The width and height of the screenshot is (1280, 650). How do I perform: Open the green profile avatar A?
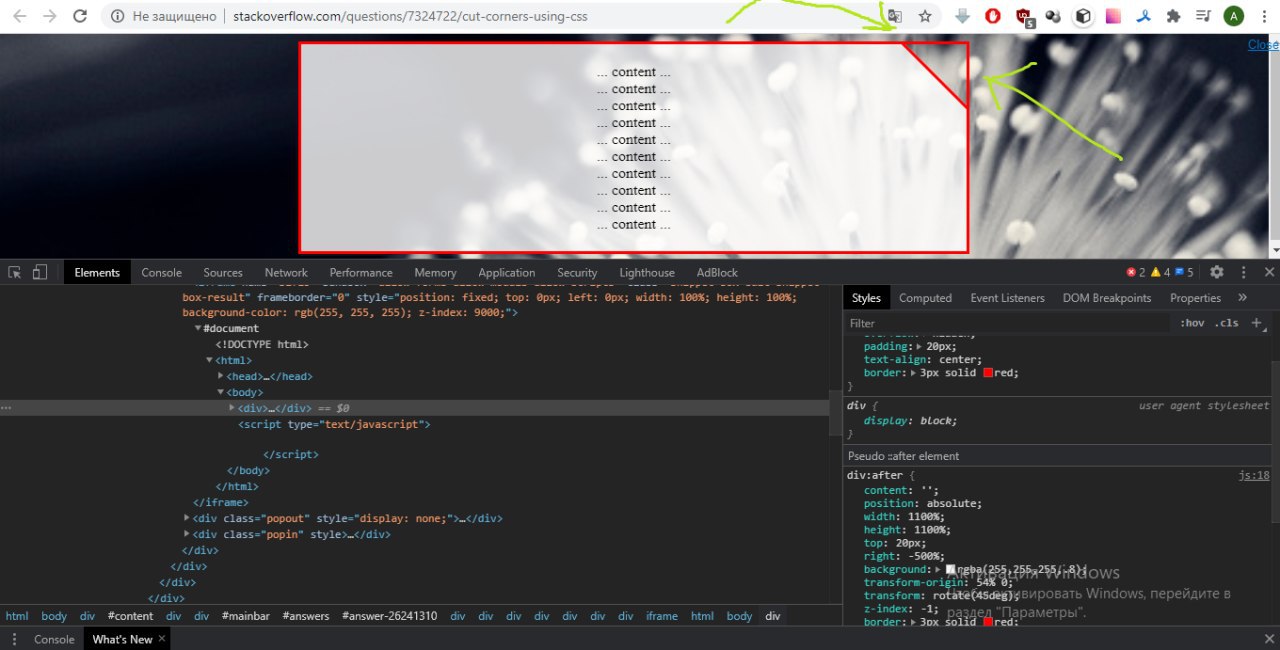click(1235, 16)
